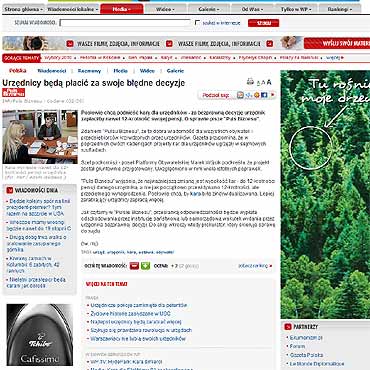Click the green thumbs-up rating icon
This screenshot has width=370, height=370.
coord(145,266)
